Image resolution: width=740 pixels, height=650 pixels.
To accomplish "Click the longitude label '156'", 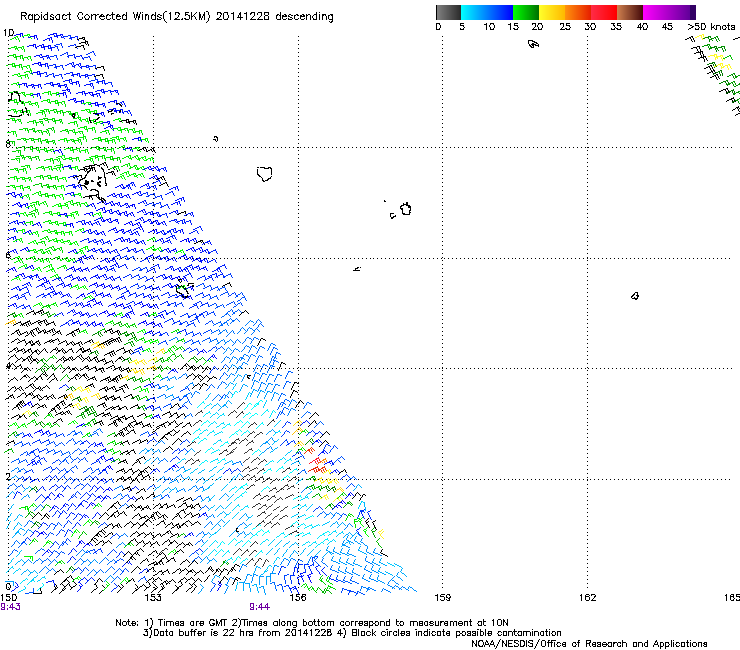I will click(298, 598).
